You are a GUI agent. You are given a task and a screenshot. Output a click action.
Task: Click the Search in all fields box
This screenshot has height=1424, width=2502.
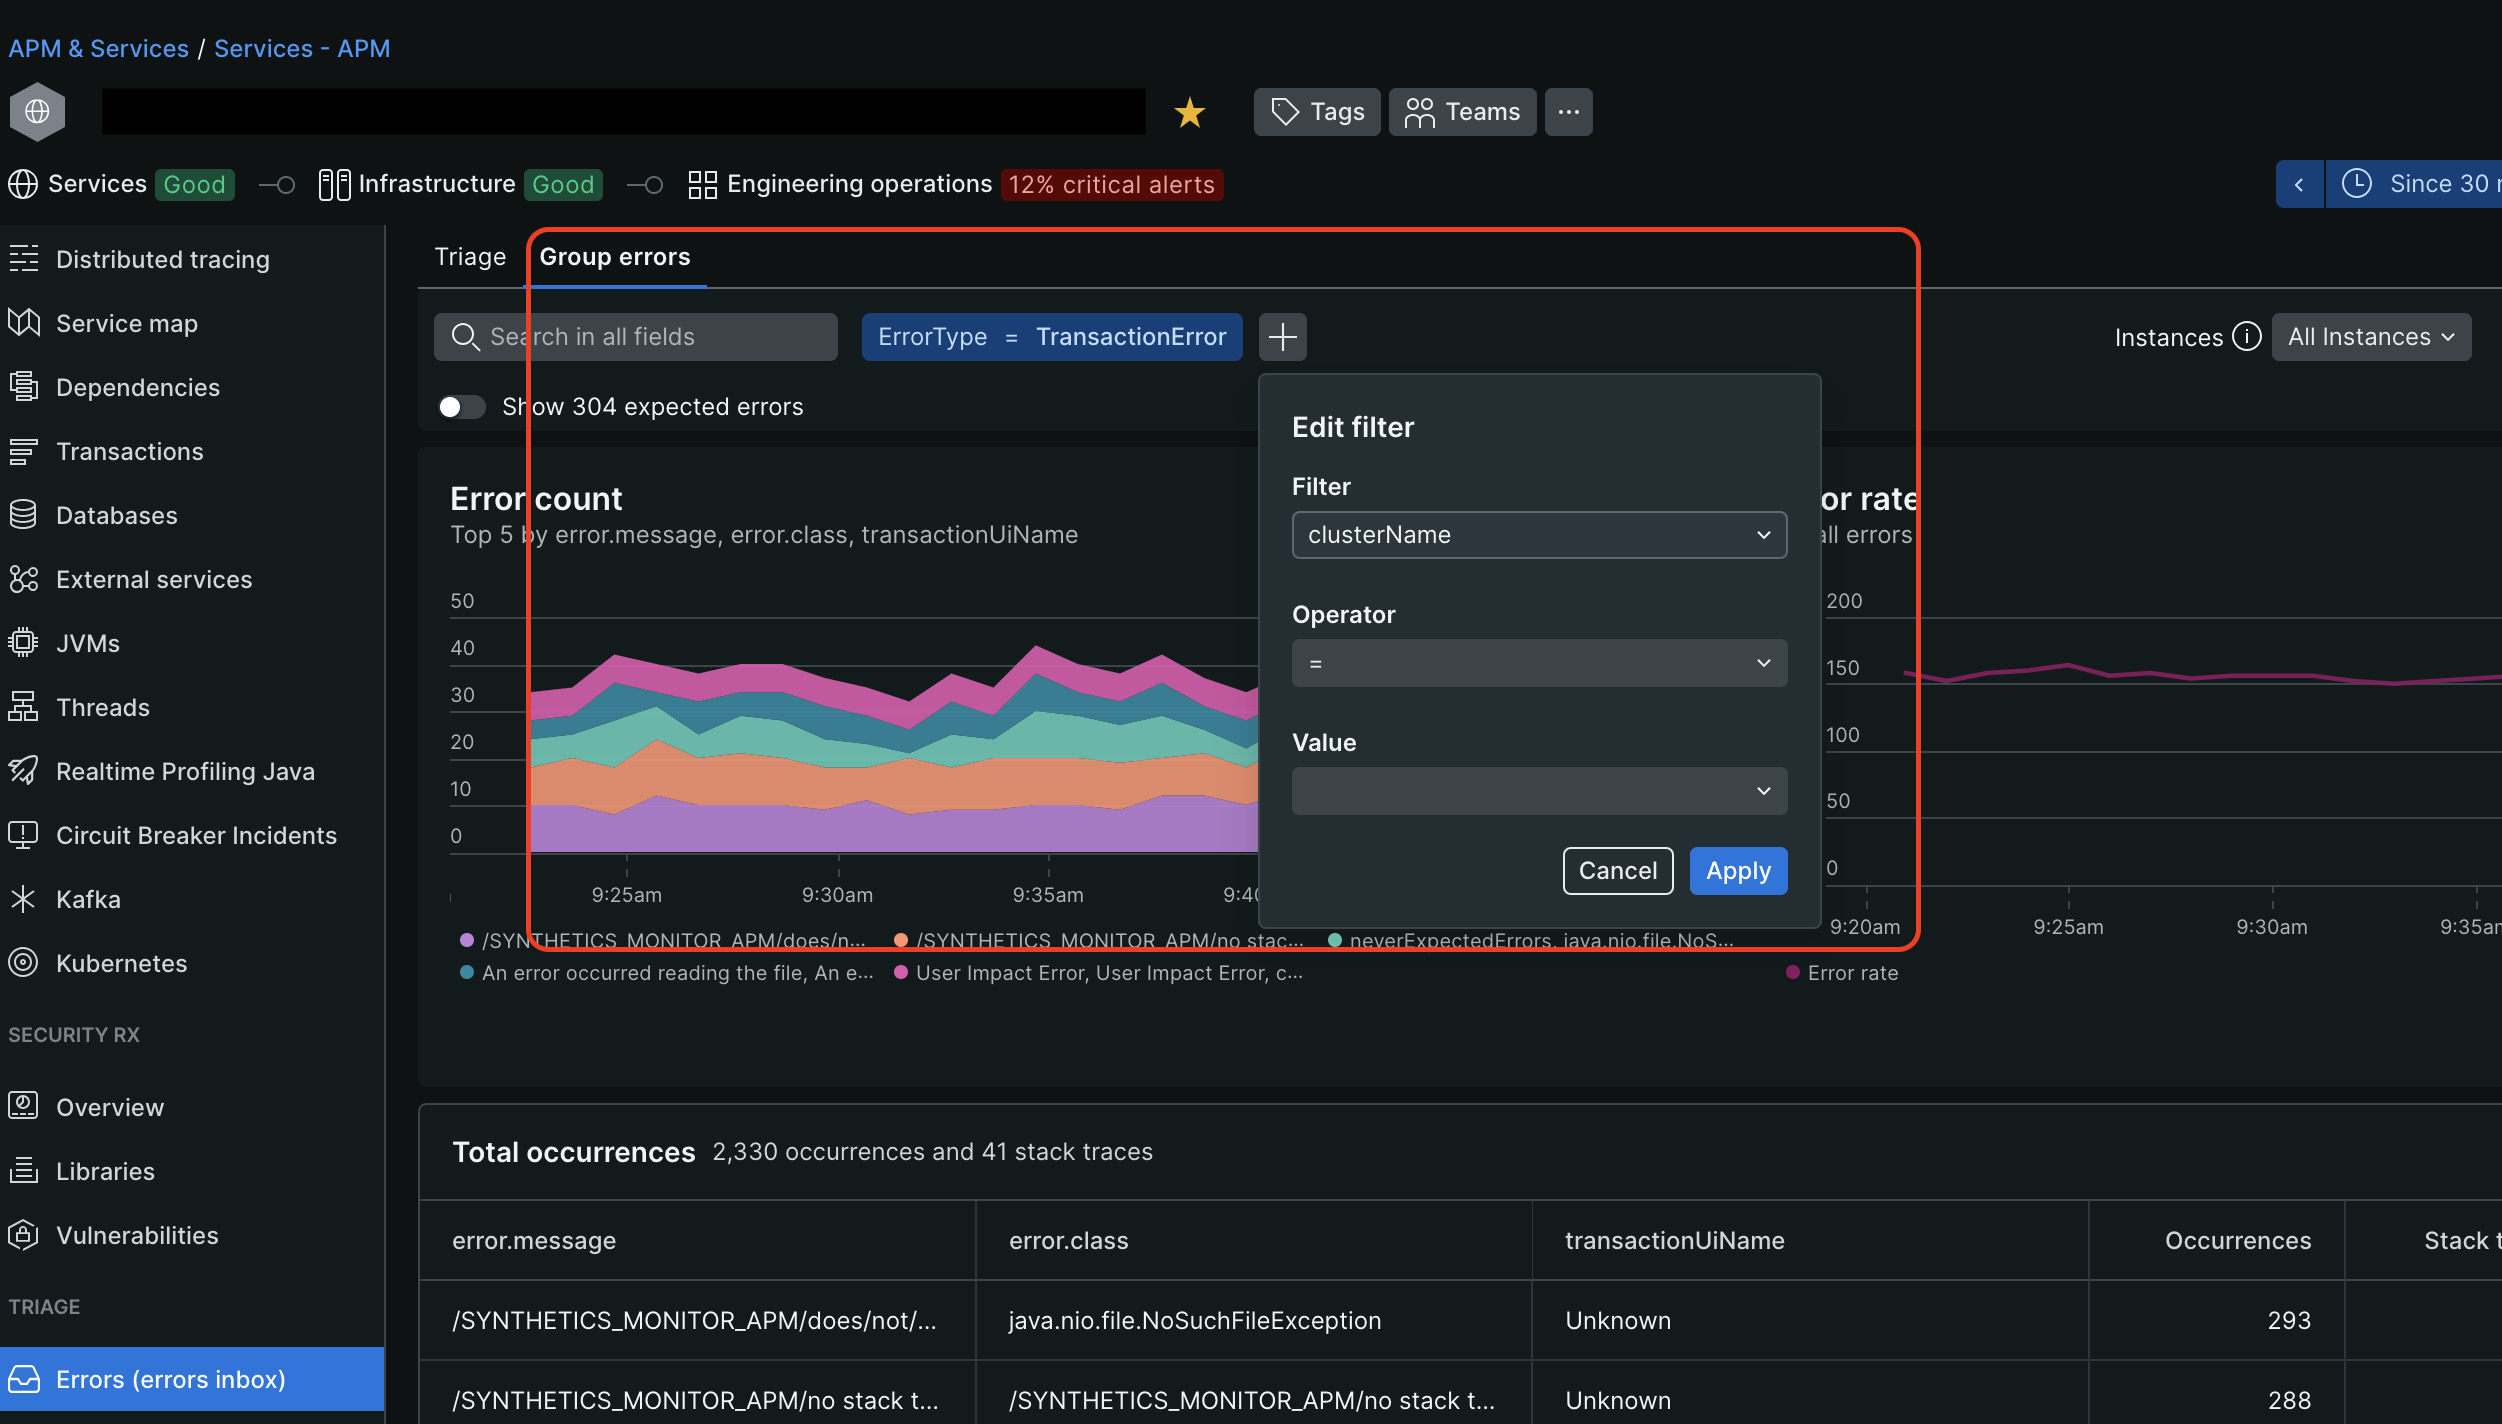(636, 337)
